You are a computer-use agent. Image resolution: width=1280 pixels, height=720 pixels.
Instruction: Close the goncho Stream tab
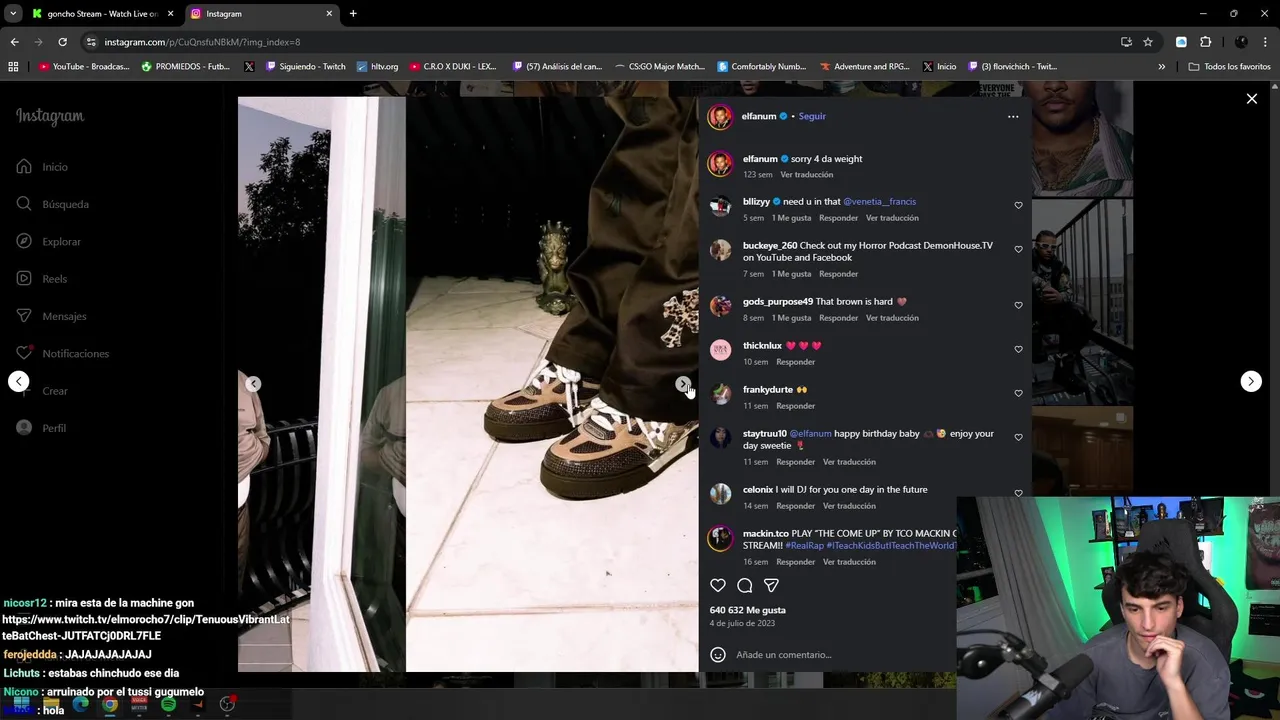click(x=170, y=14)
